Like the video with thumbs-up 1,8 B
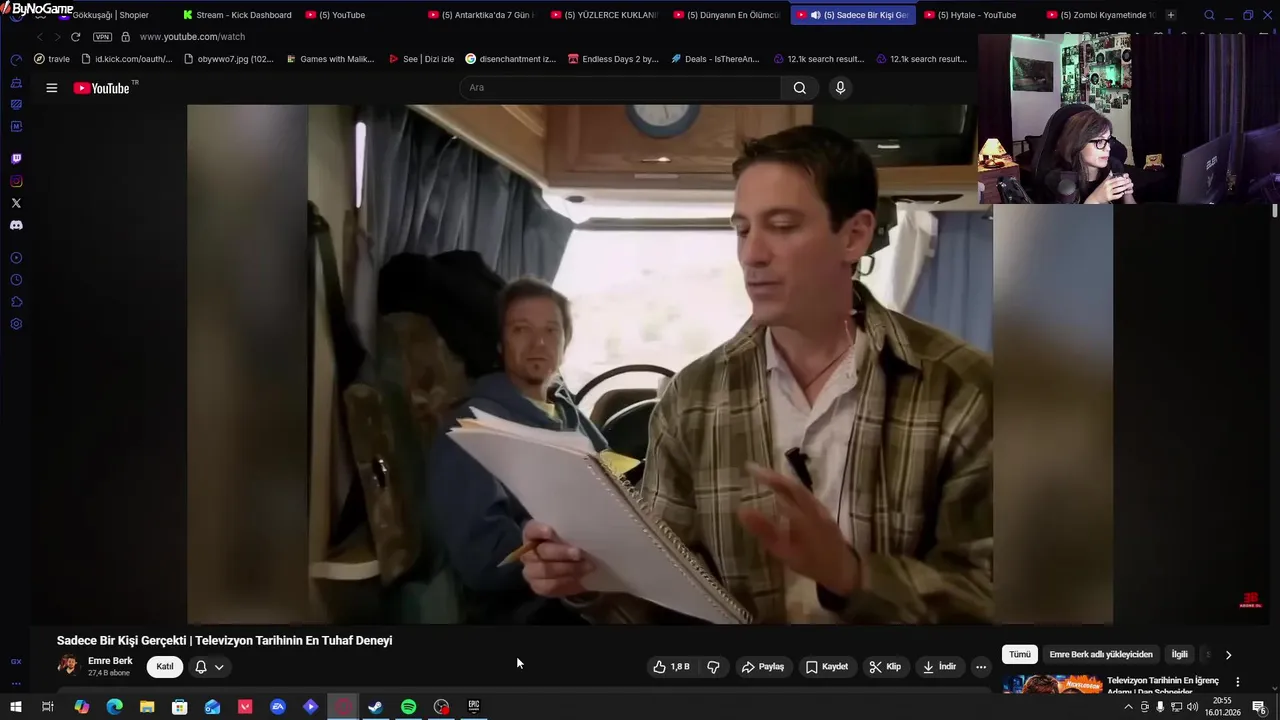The image size is (1280, 720). (671, 667)
